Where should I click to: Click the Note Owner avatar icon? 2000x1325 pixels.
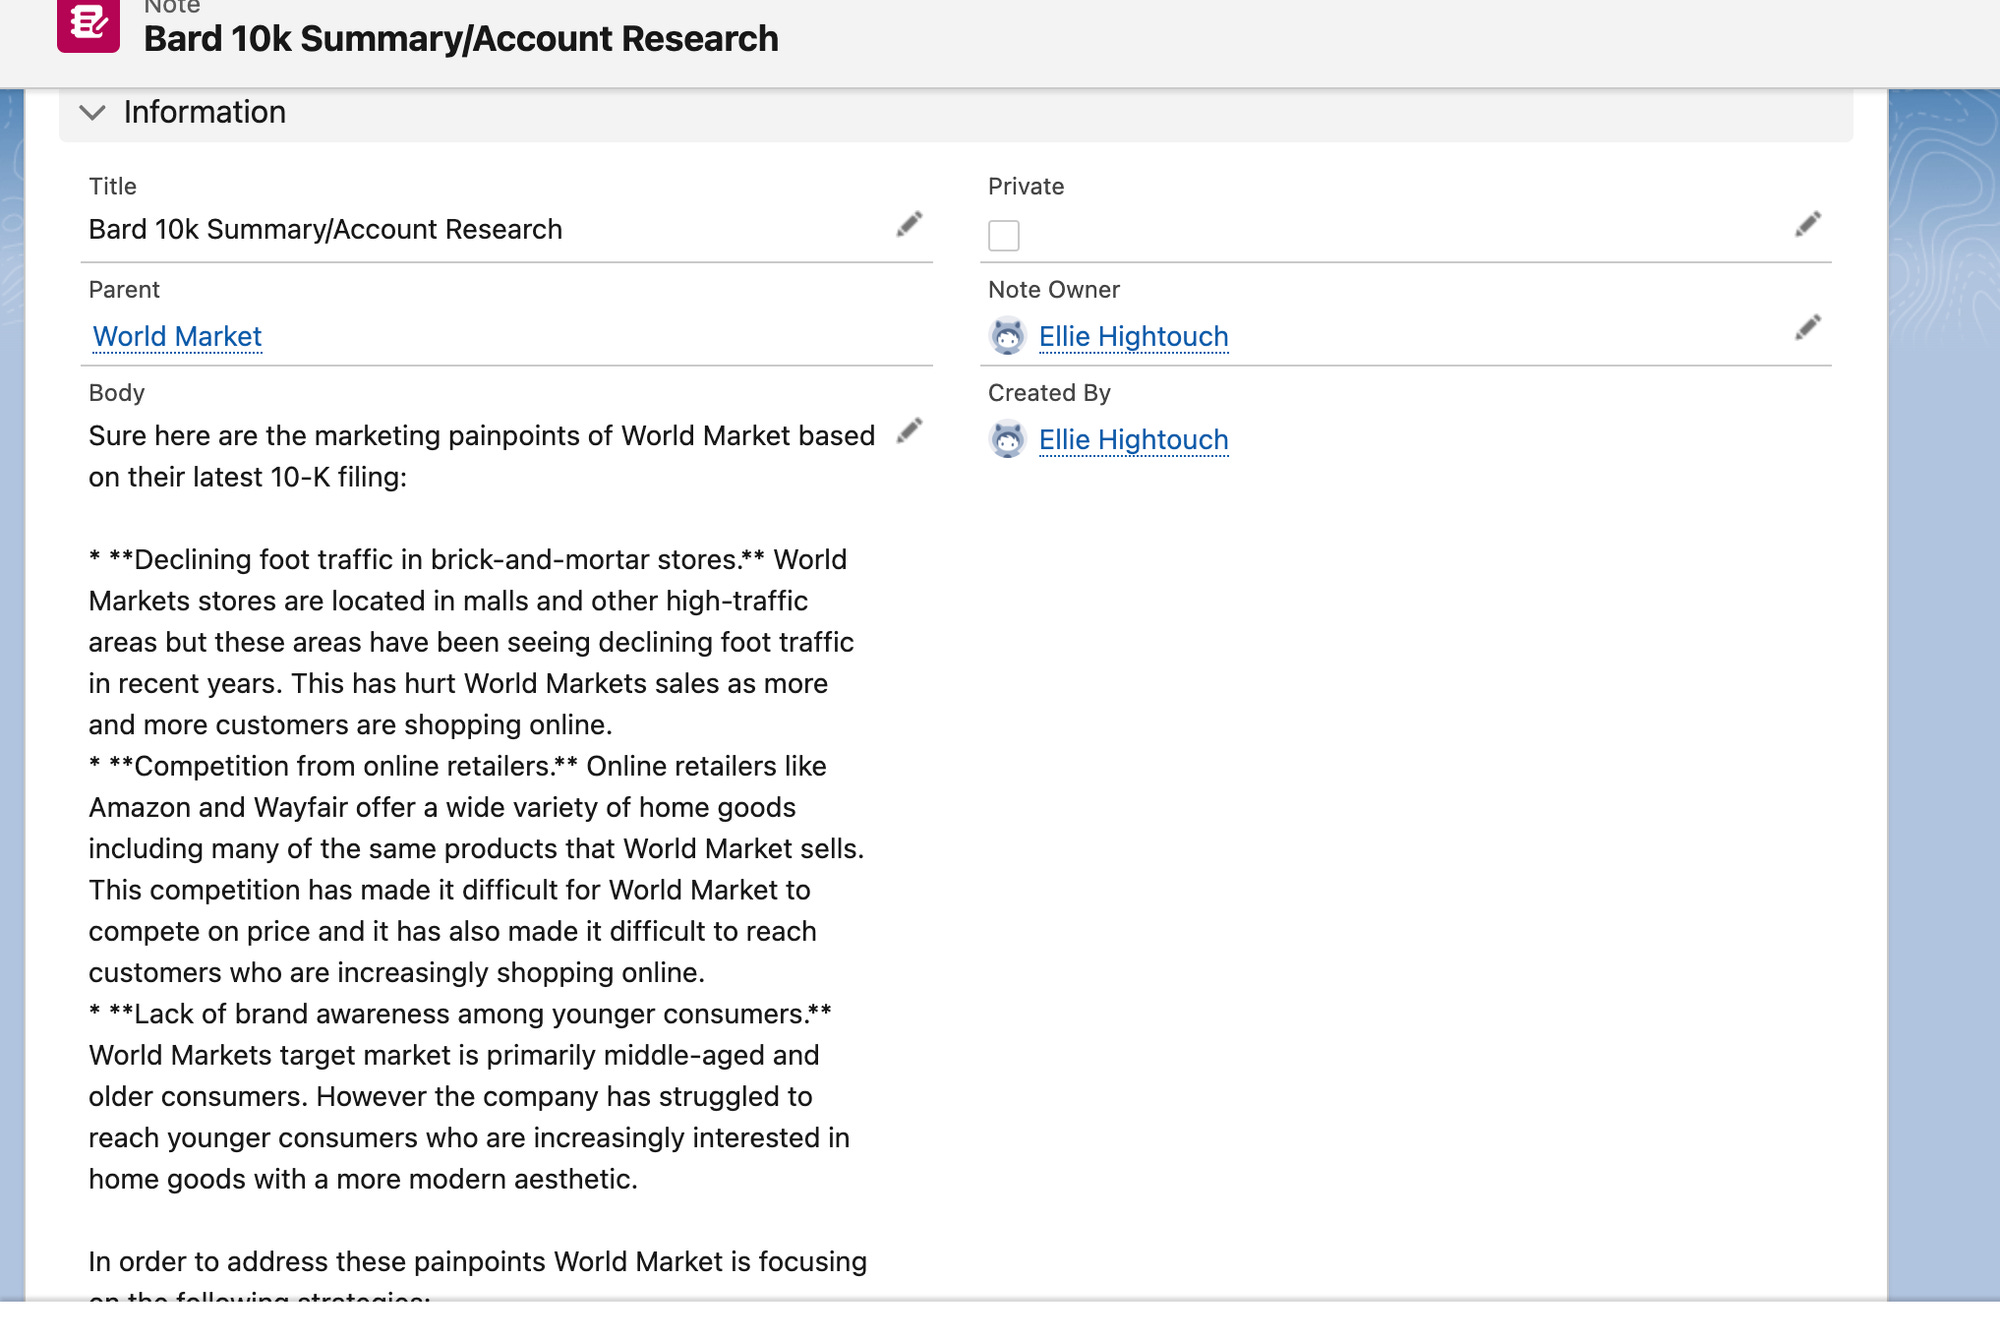(x=1007, y=336)
